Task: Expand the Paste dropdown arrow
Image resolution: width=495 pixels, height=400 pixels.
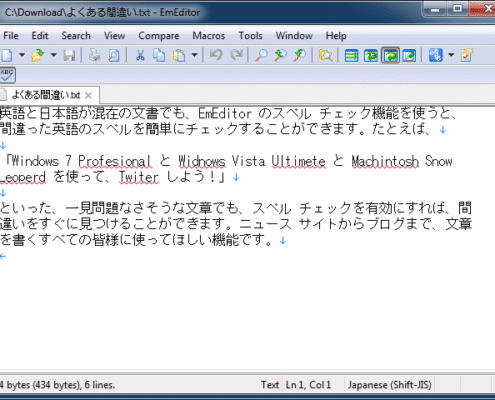Action: coord(194,55)
